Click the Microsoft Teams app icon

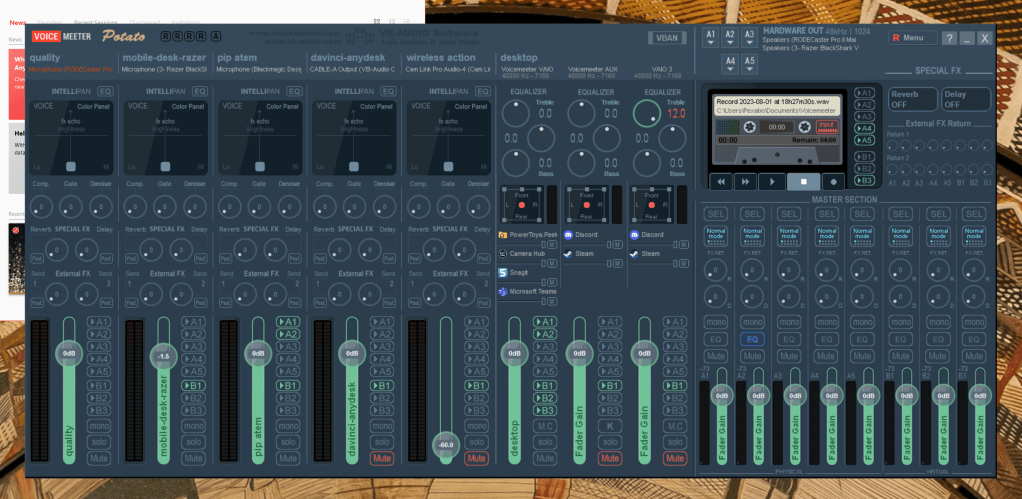point(503,291)
